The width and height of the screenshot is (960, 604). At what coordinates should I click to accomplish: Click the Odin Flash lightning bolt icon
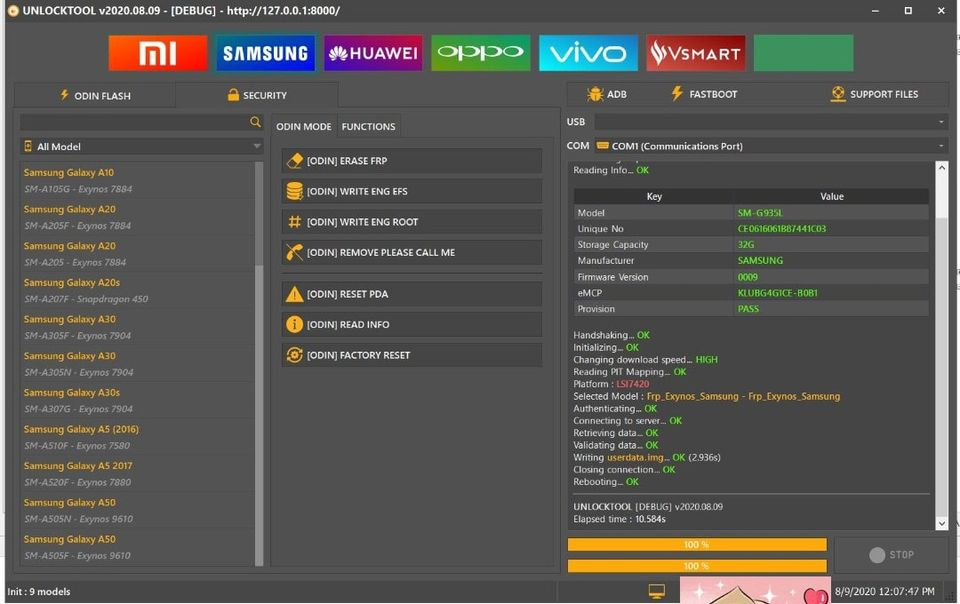point(64,95)
